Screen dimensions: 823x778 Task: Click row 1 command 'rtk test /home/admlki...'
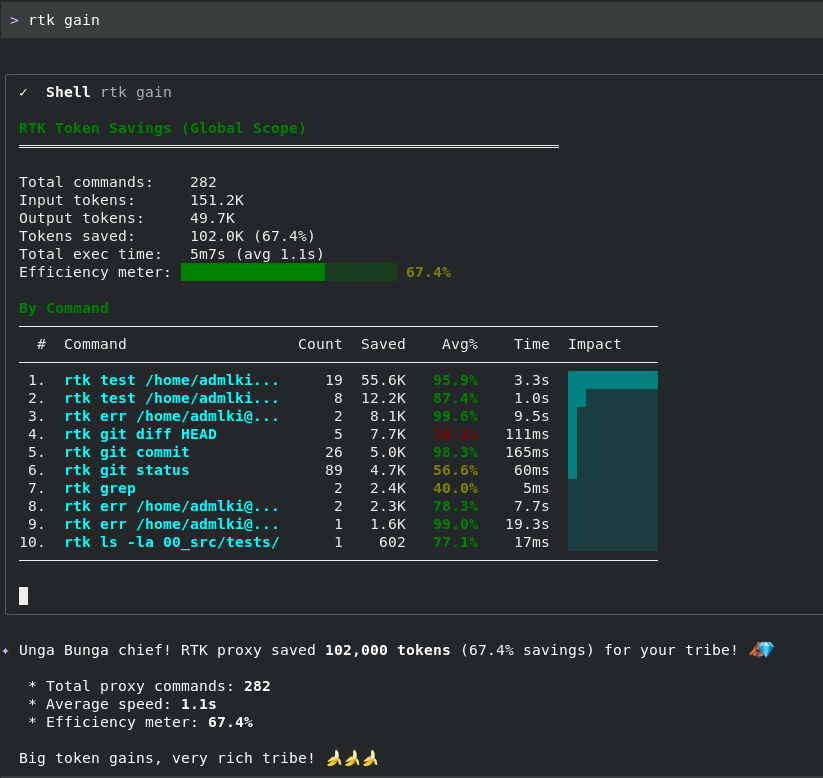(172, 380)
